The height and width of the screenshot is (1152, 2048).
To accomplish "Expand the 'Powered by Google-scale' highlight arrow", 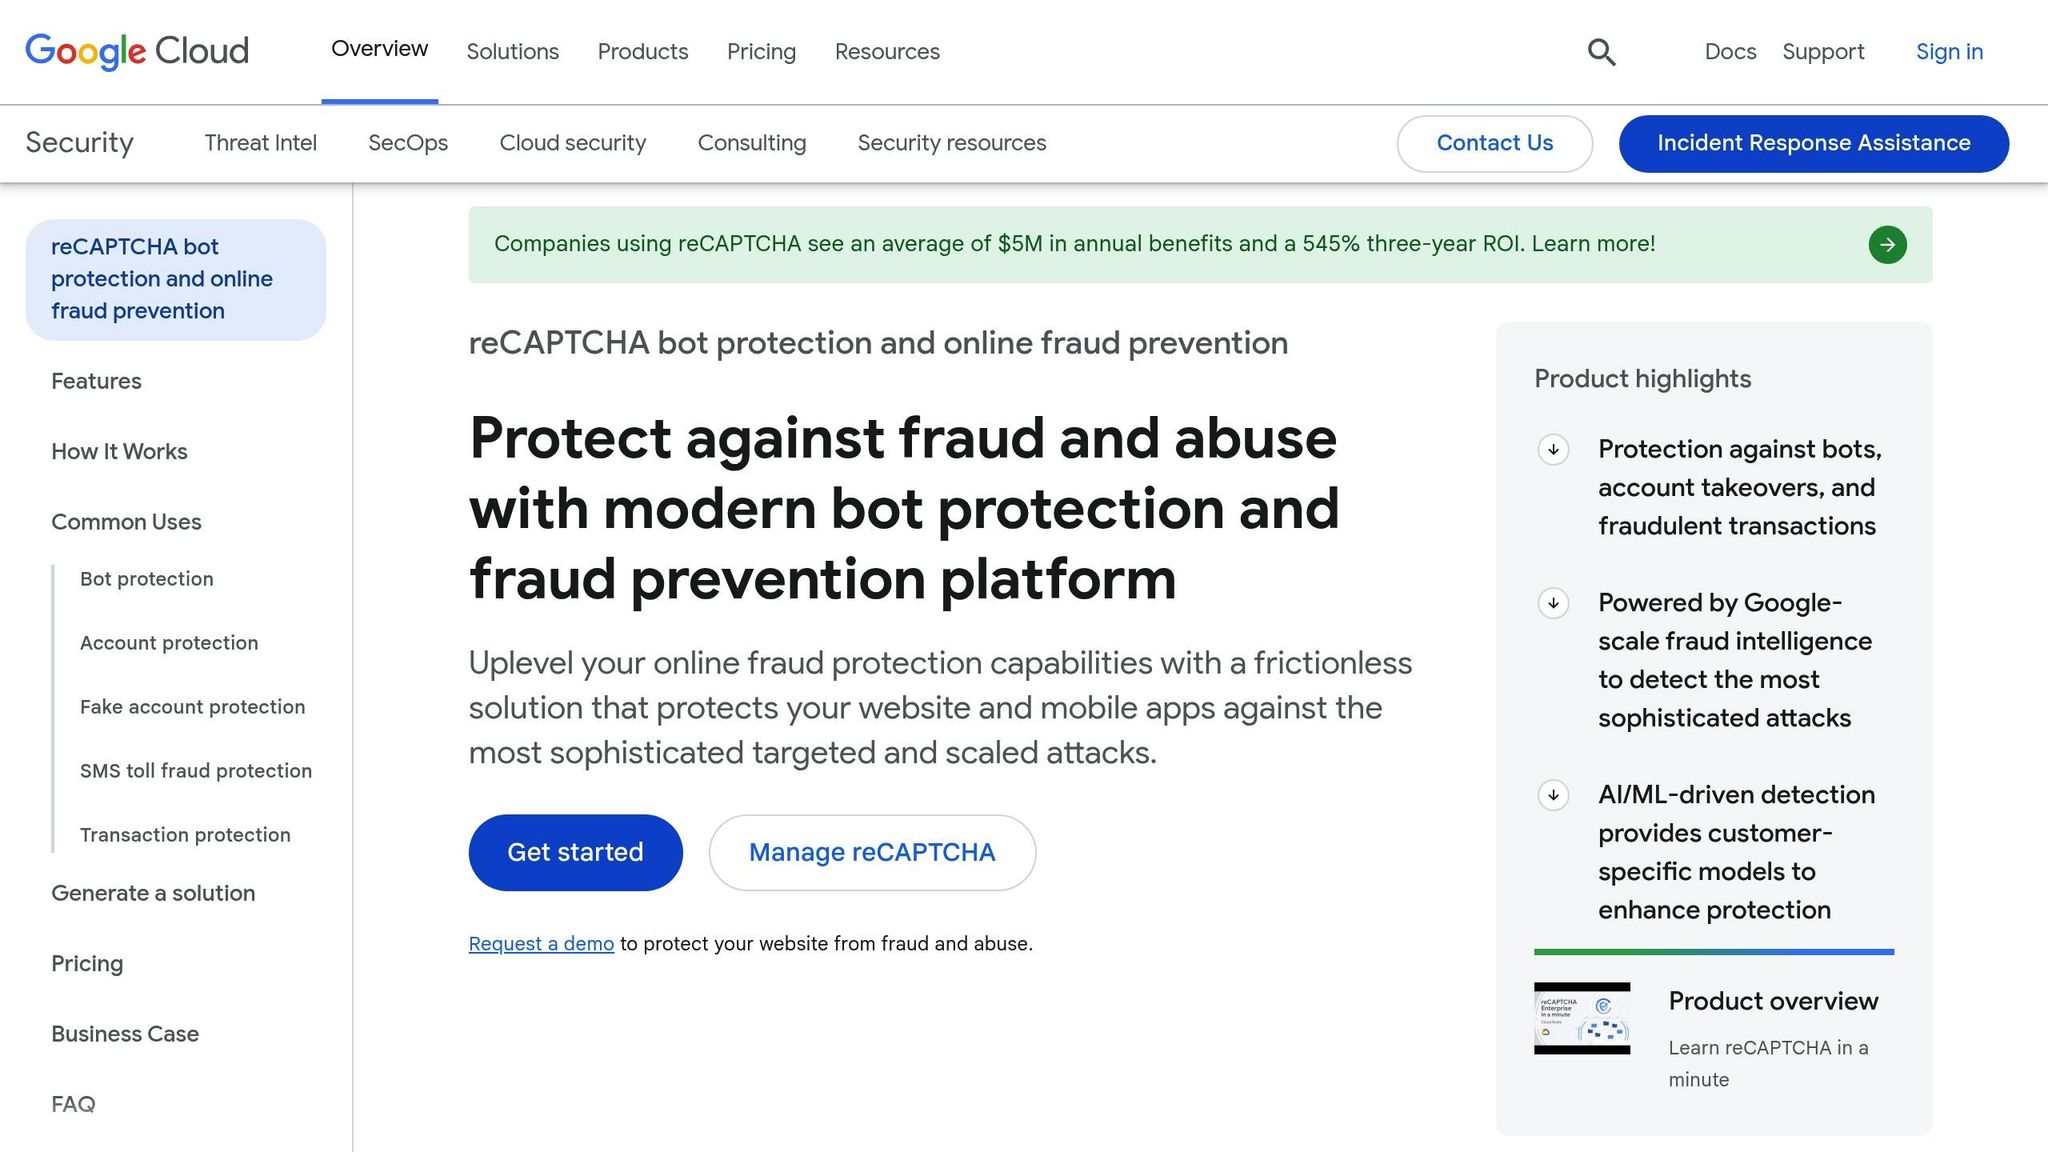I will pos(1553,603).
